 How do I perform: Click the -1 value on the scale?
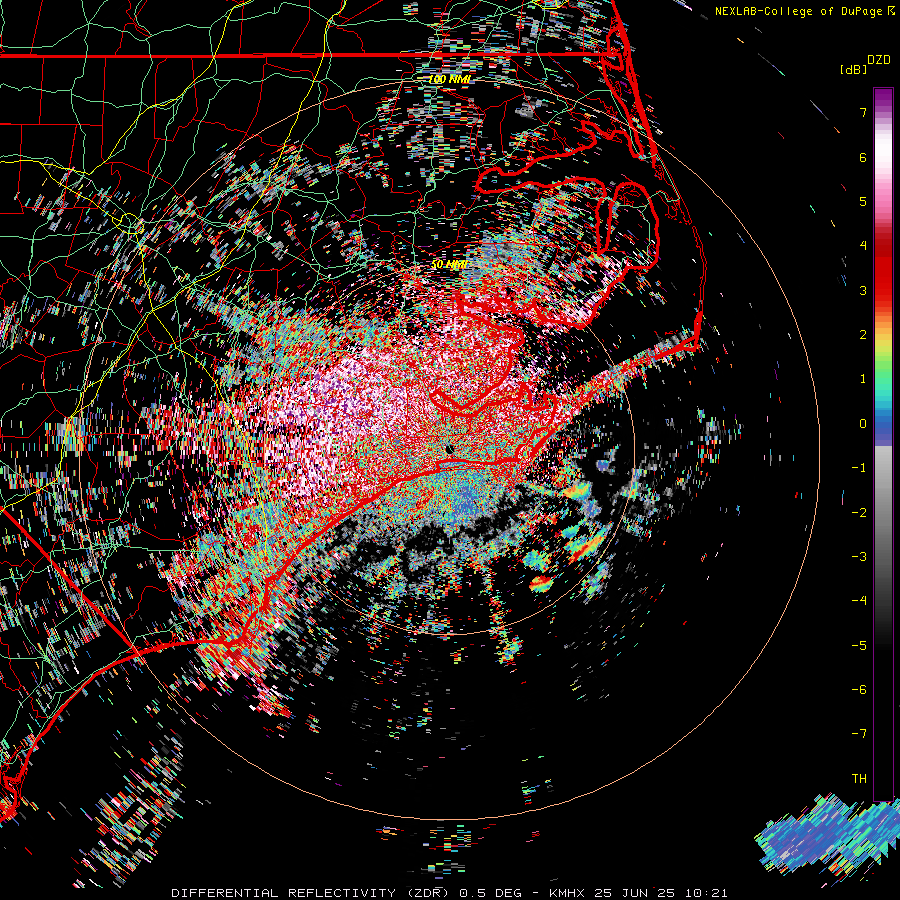click(859, 468)
